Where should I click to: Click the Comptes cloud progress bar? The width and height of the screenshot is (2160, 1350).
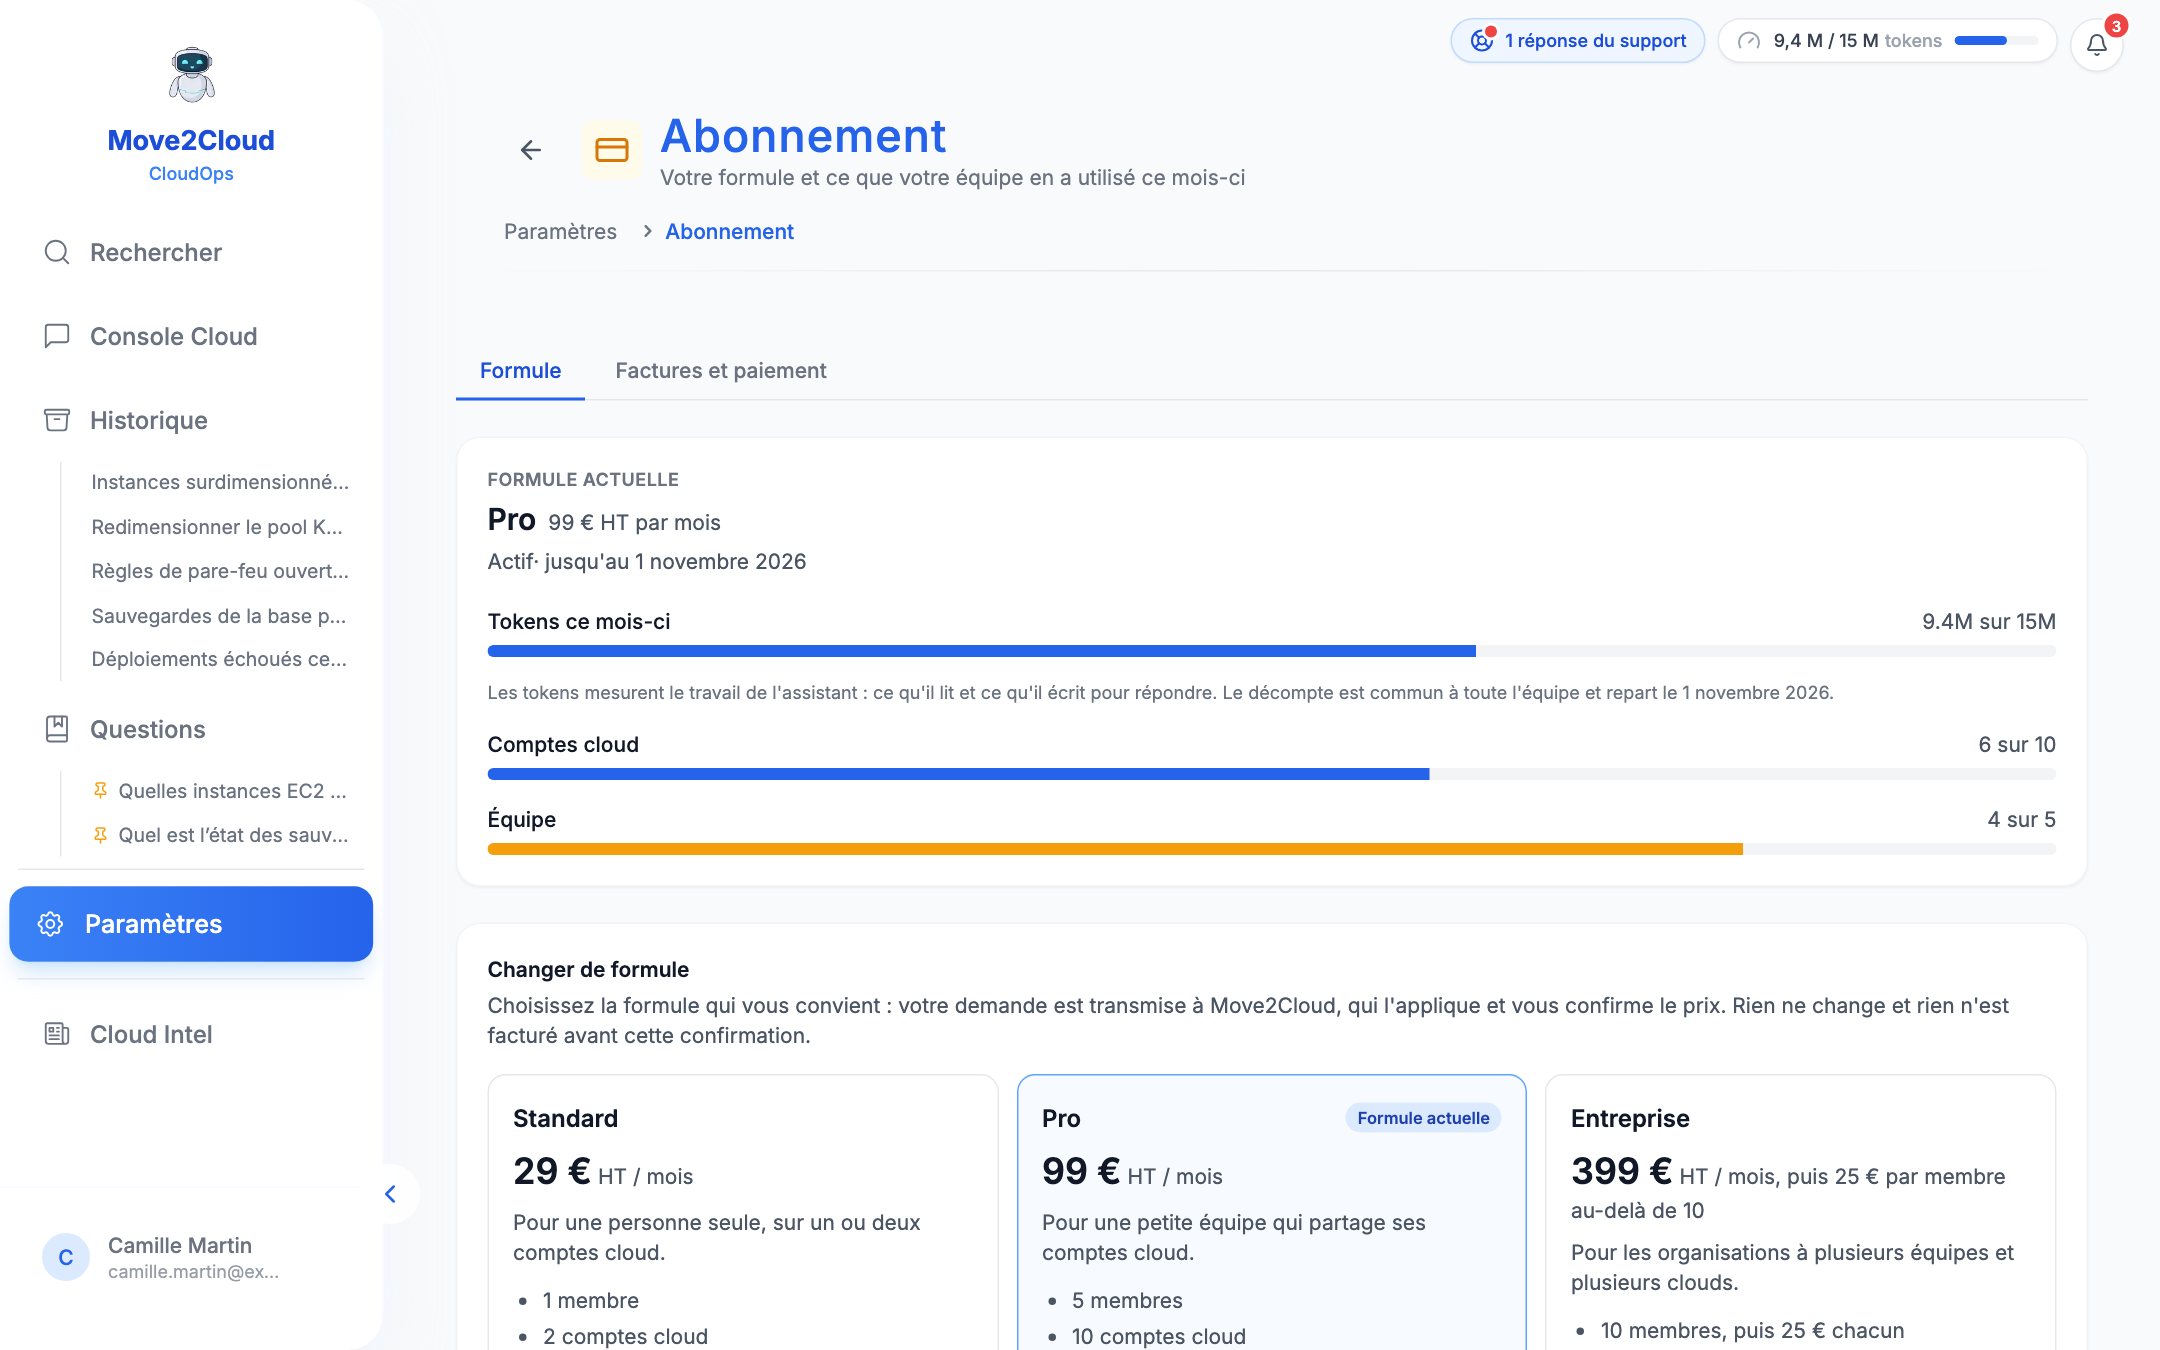click(x=1271, y=774)
